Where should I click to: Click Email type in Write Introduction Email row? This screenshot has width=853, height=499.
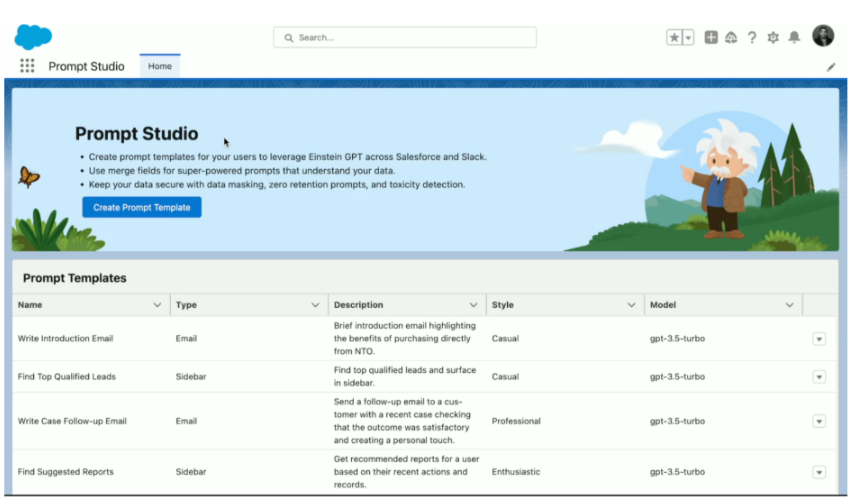pyautogui.click(x=186, y=338)
